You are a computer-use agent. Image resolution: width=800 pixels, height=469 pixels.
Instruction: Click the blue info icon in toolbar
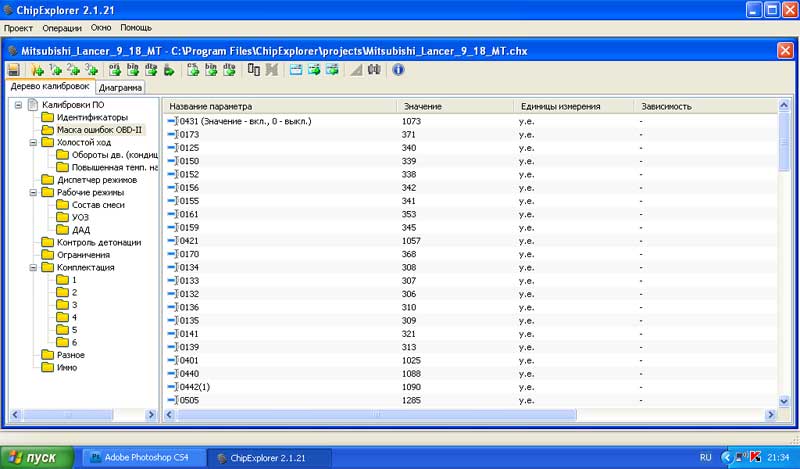pos(398,70)
